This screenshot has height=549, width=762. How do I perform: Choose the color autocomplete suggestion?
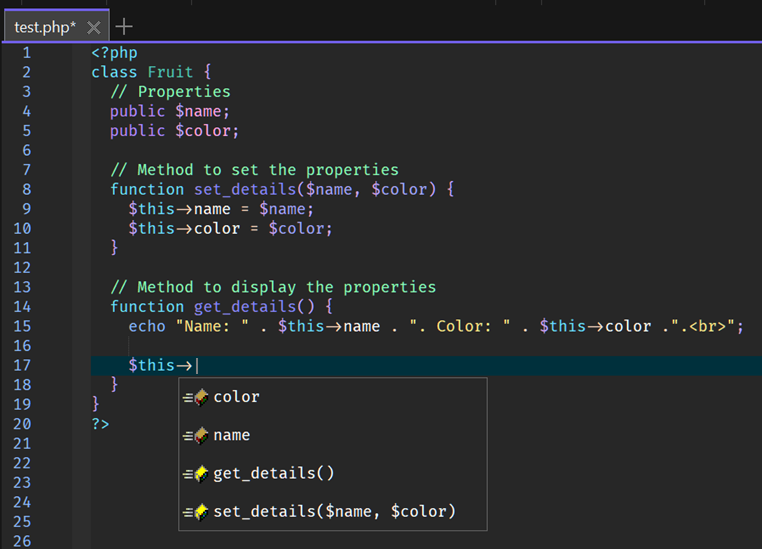(333, 397)
